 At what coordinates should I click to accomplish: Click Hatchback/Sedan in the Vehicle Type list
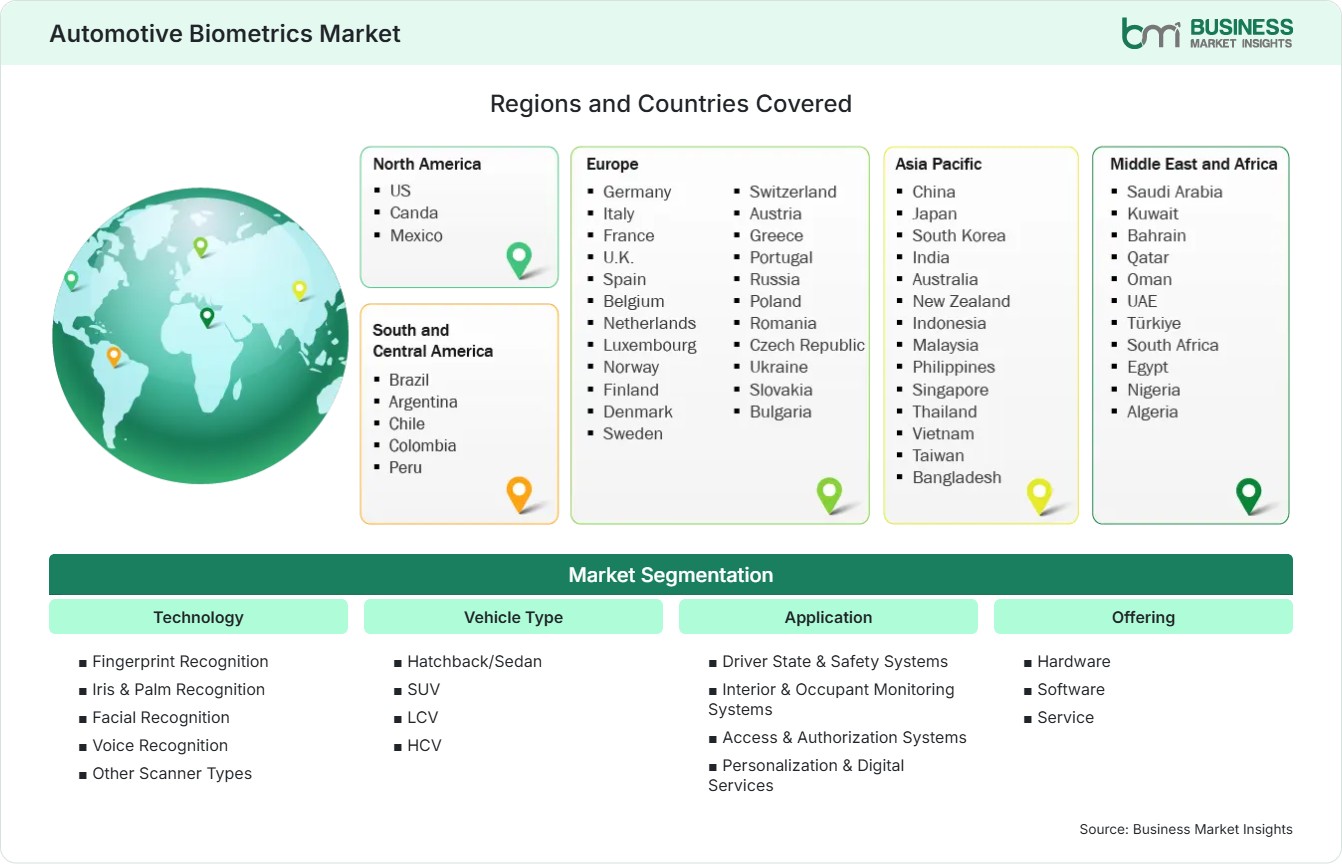click(x=468, y=661)
